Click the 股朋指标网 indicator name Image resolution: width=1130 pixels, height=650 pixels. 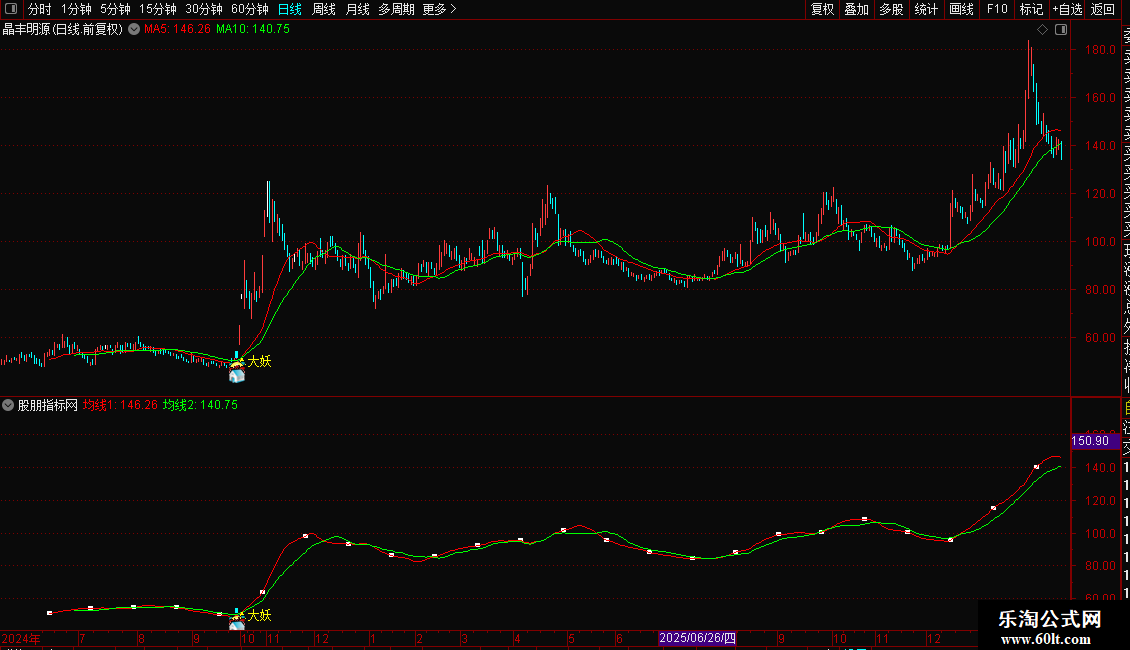48,405
